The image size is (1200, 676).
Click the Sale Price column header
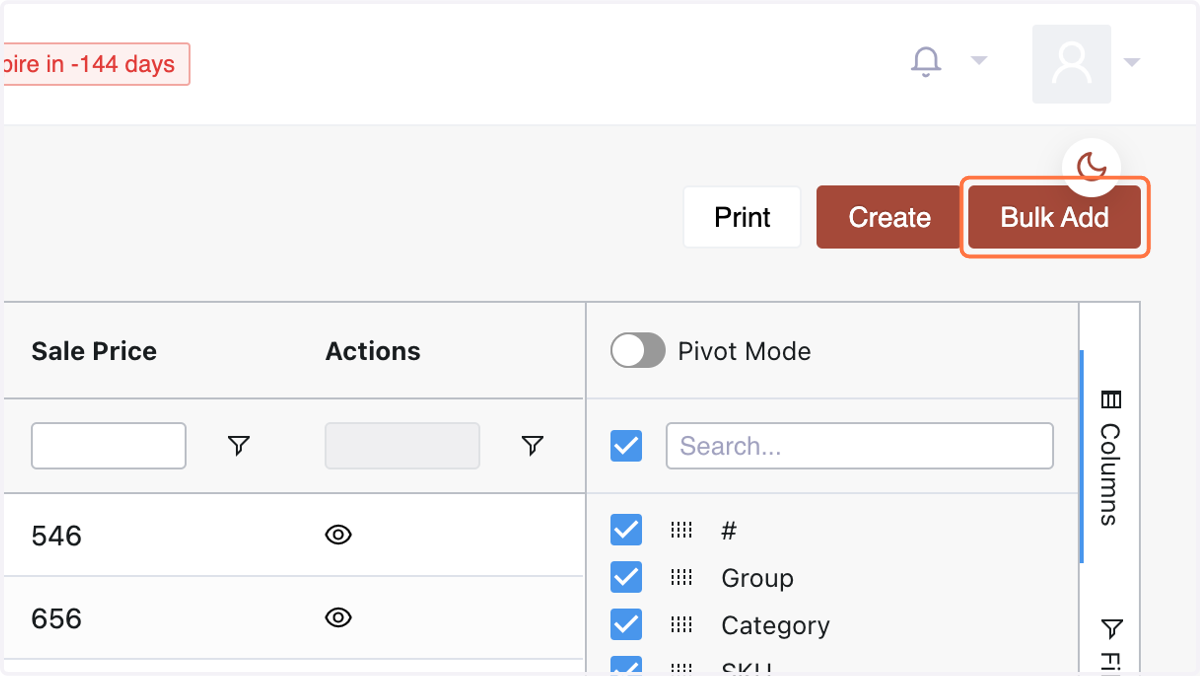point(94,351)
